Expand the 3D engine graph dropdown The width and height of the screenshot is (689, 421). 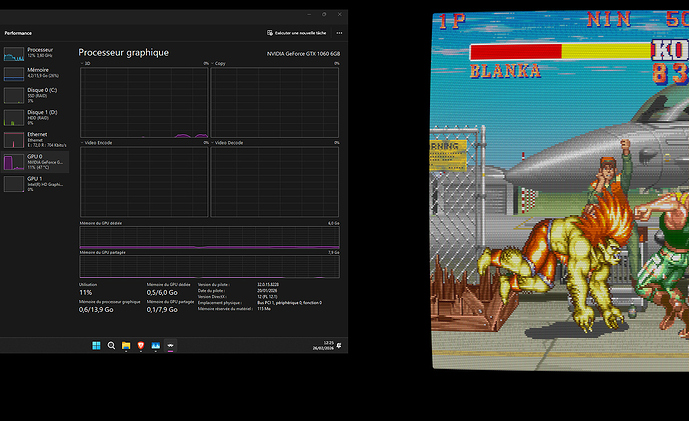[x=84, y=63]
